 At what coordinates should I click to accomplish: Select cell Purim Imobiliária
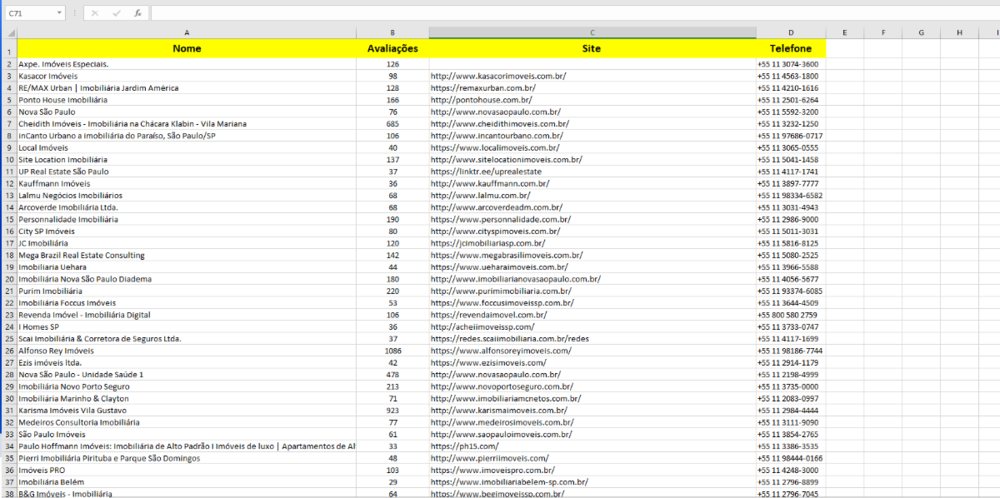coord(186,291)
